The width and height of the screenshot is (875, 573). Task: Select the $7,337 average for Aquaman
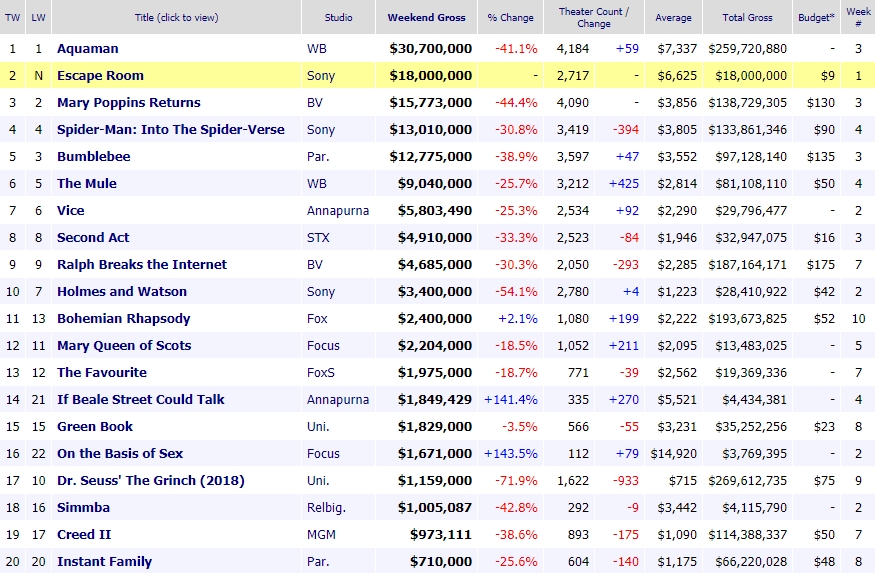[x=677, y=49]
